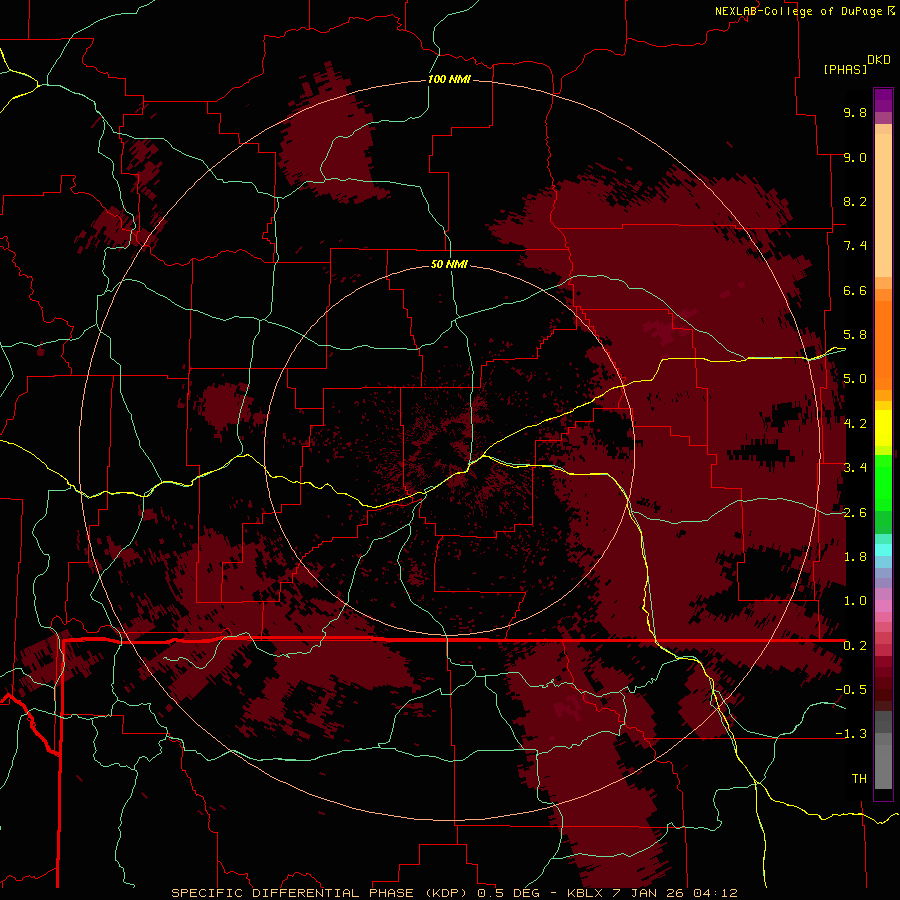Click the 0.2 value on the color scale
The height and width of the screenshot is (900, 900).
pos(855,646)
